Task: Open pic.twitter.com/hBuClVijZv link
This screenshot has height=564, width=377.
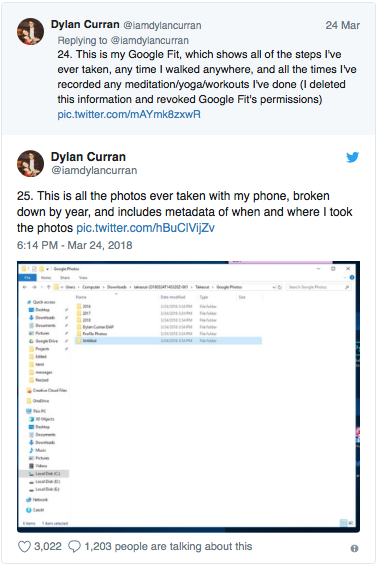Action: [x=145, y=228]
